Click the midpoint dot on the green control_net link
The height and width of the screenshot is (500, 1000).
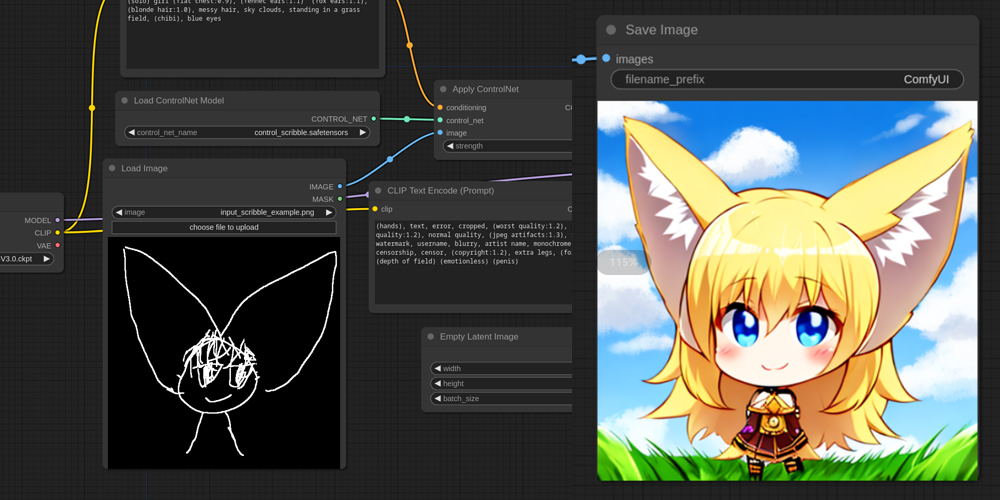tap(407, 119)
